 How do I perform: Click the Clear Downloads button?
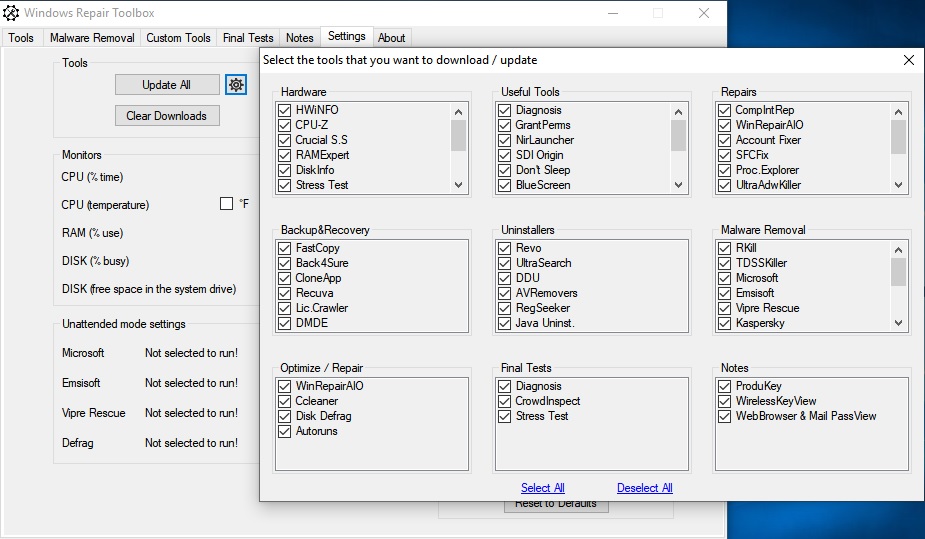[167, 116]
